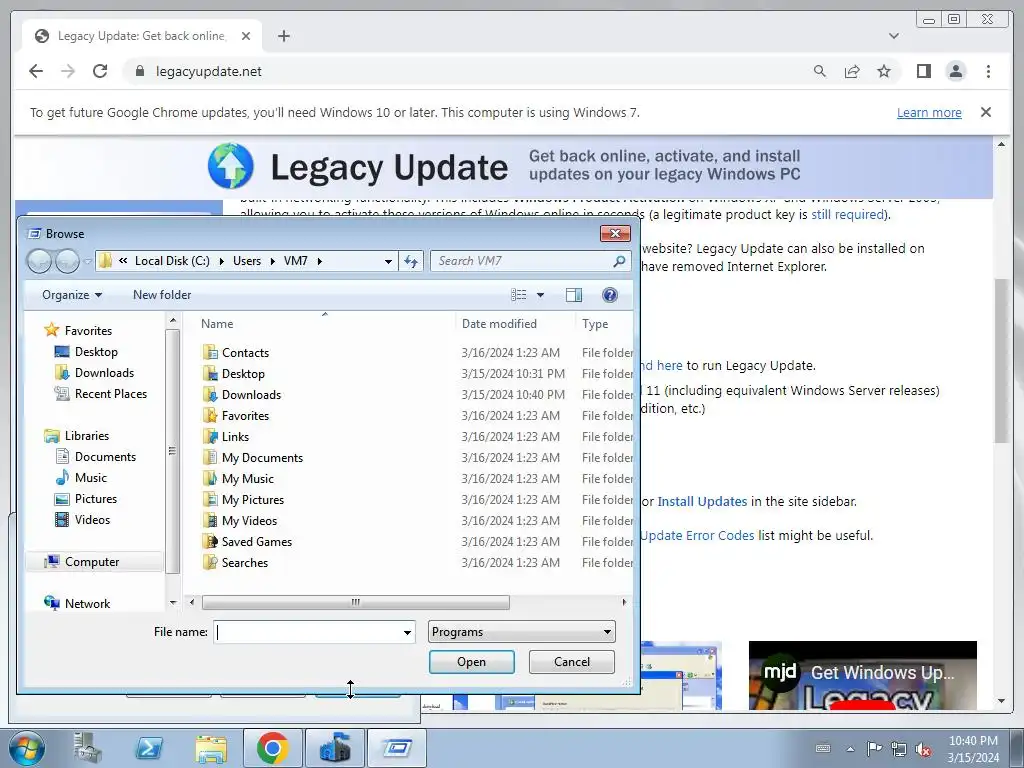1024x768 pixels.
Task: Open the Music library
Action: pyautogui.click(x=90, y=477)
